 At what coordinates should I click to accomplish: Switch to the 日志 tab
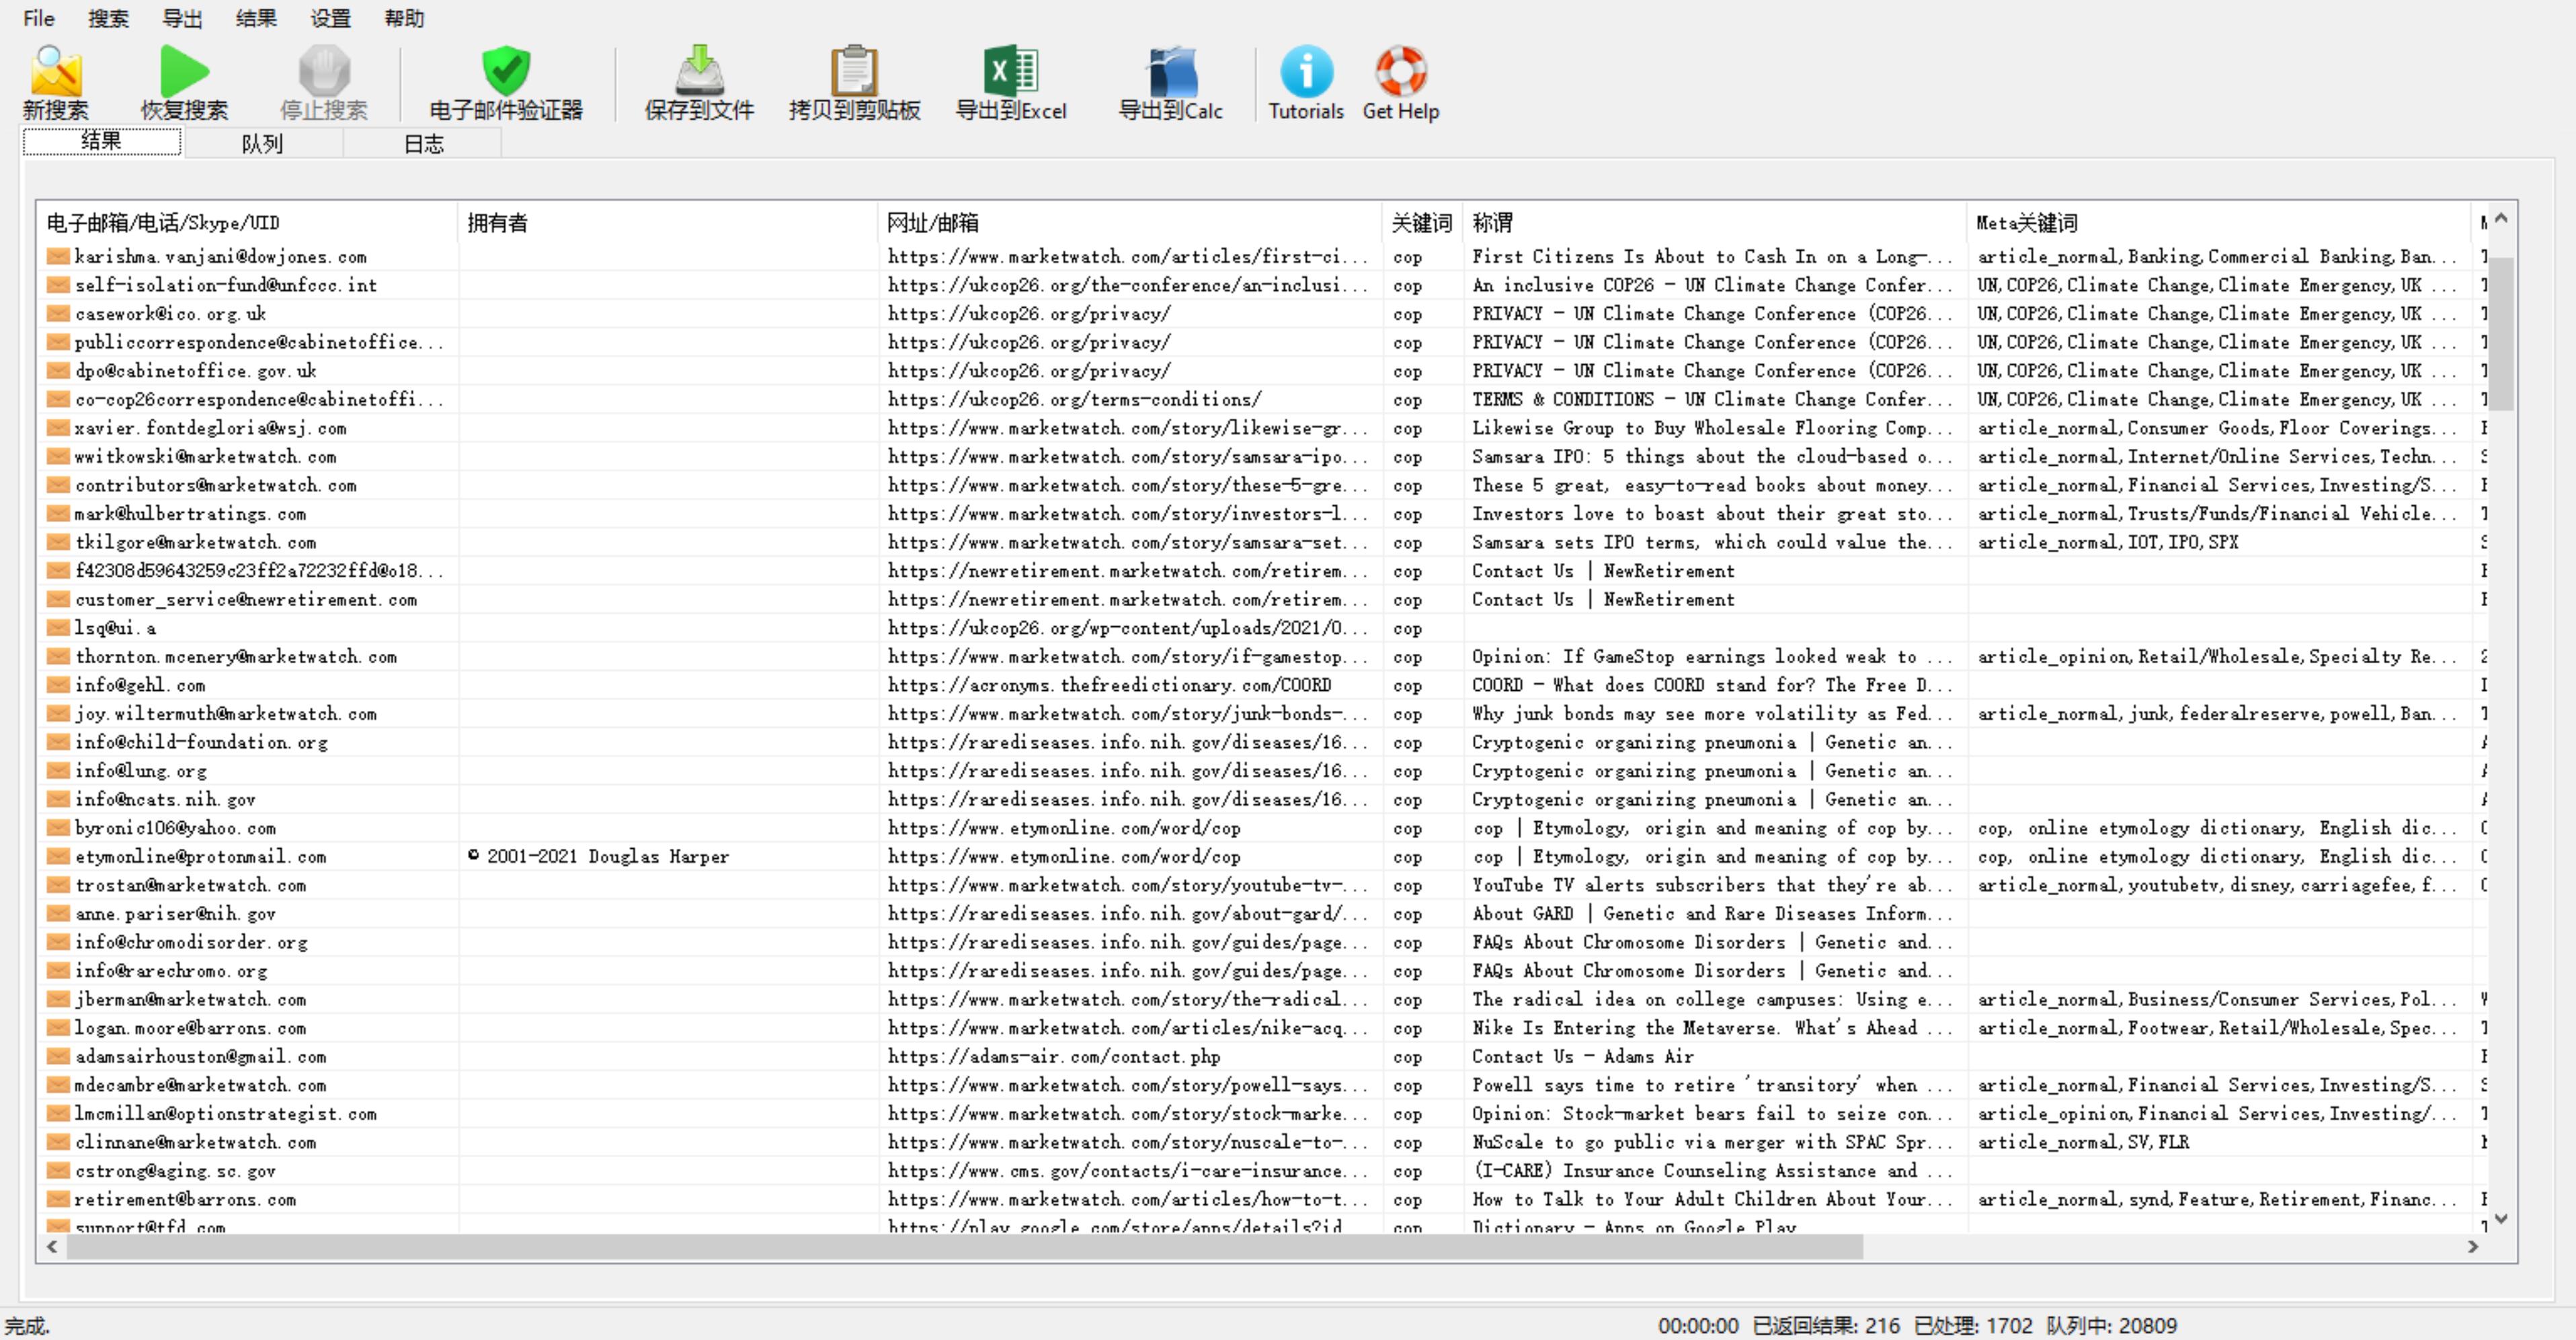[x=423, y=144]
